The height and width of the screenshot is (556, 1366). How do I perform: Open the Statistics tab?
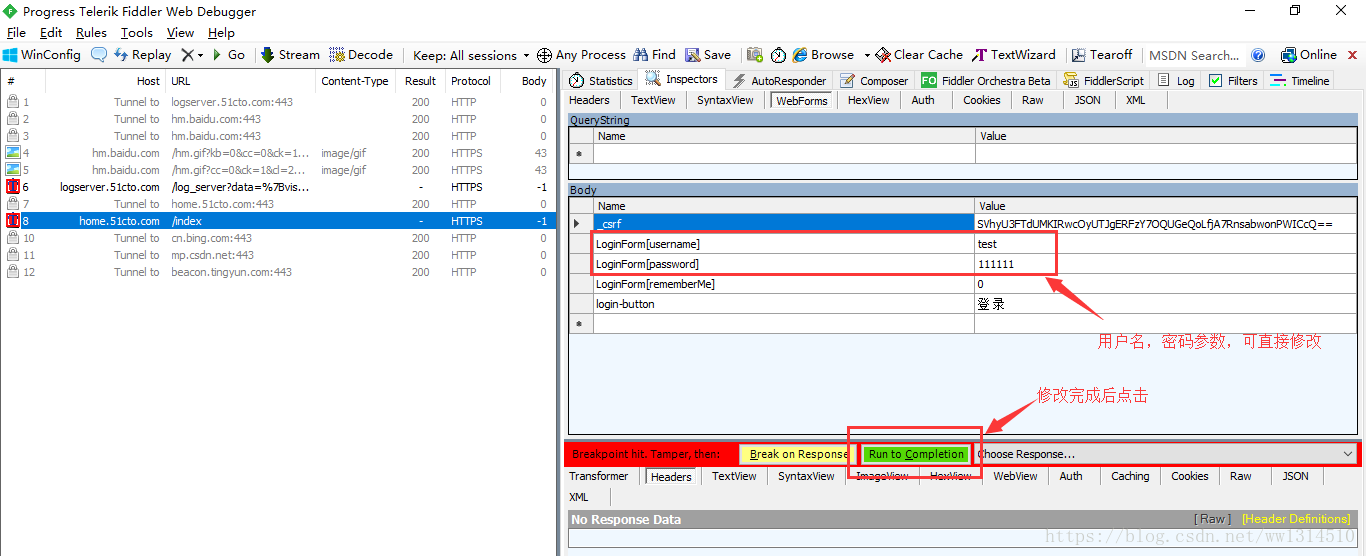(600, 81)
